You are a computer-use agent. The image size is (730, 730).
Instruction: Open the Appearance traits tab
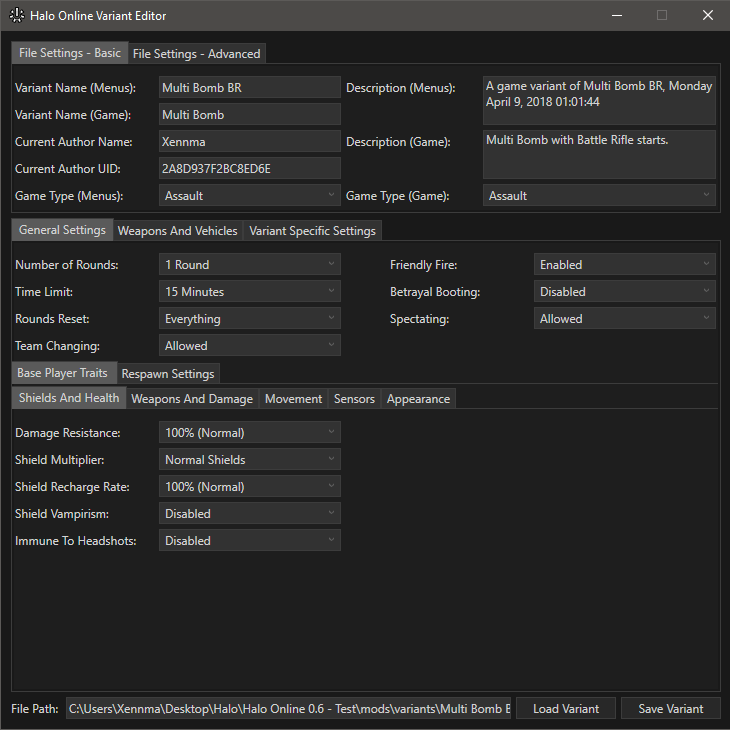click(419, 399)
